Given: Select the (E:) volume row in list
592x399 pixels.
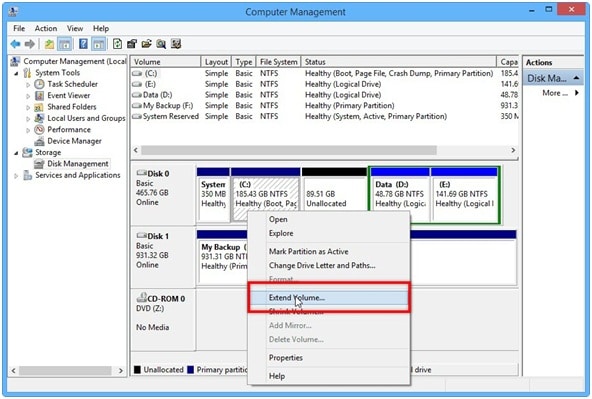Looking at the screenshot, I should click(325, 84).
